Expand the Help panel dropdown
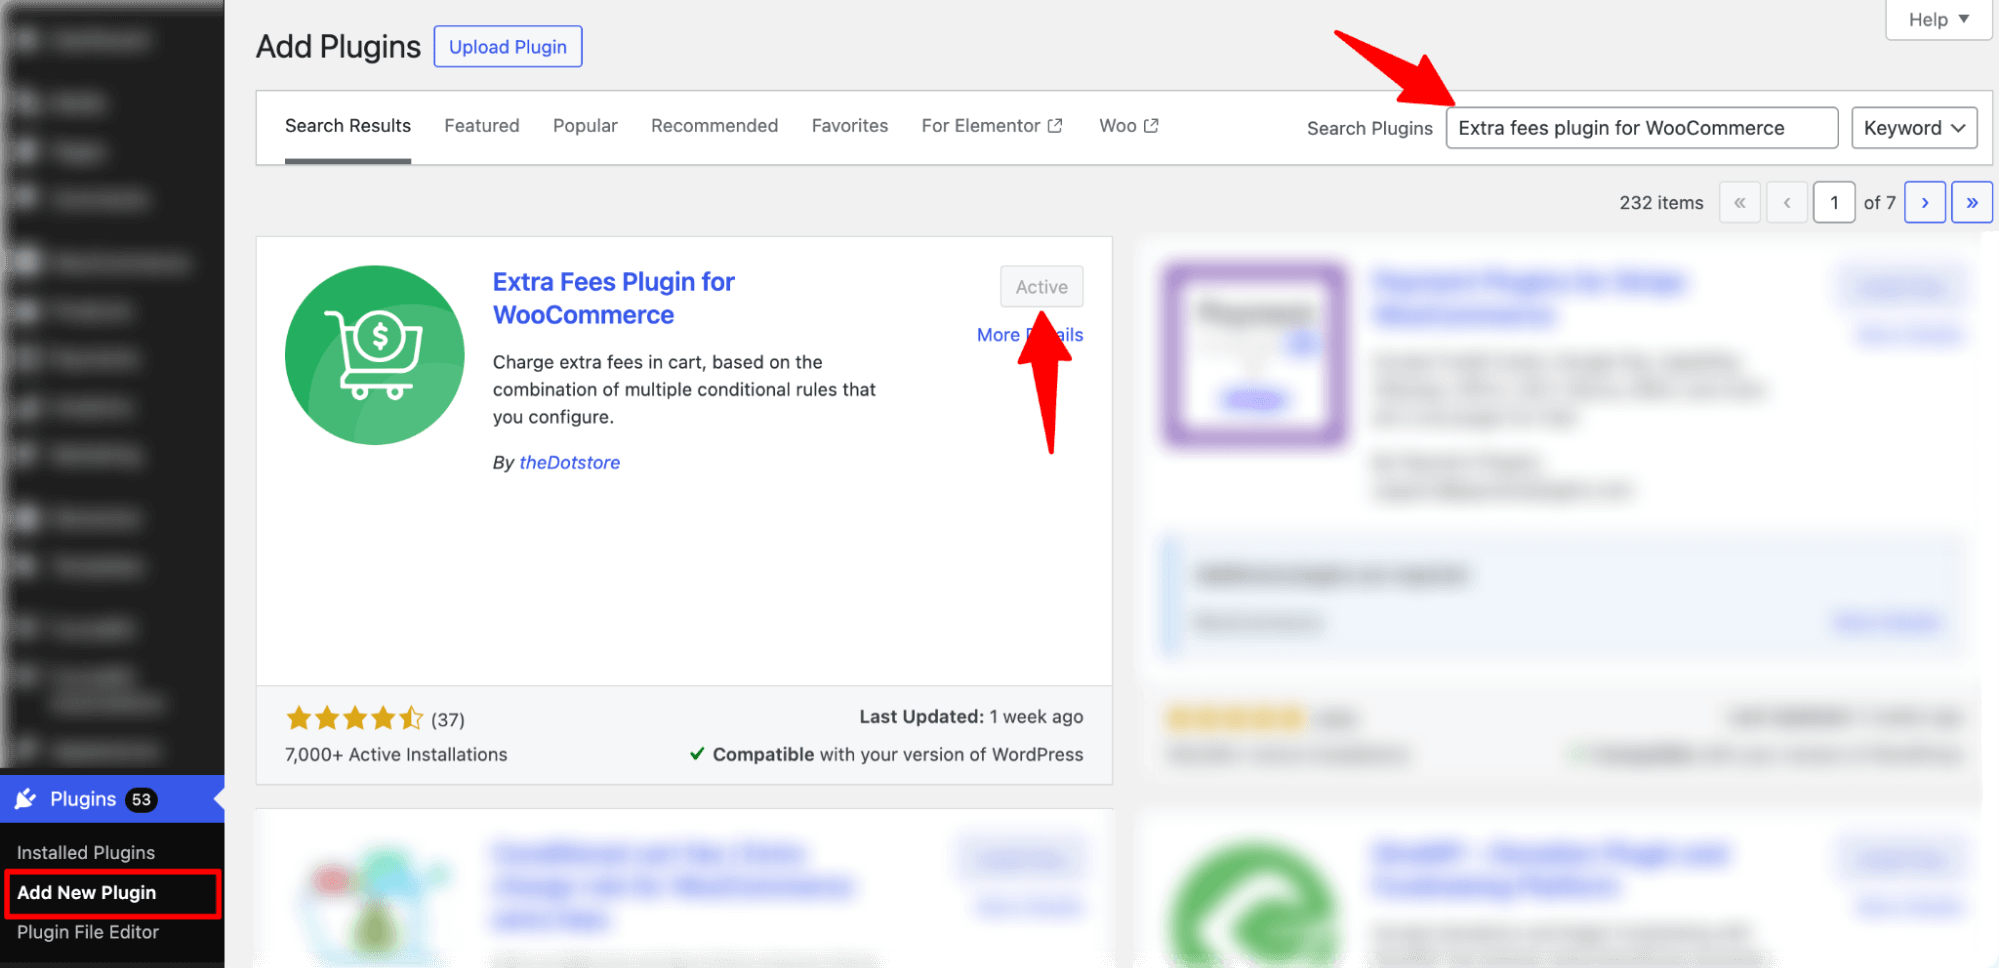Viewport: 1999px width, 969px height. [x=1938, y=20]
